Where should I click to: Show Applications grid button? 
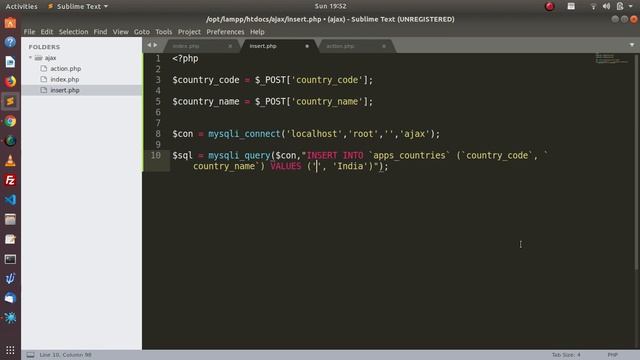pyautogui.click(x=10, y=350)
